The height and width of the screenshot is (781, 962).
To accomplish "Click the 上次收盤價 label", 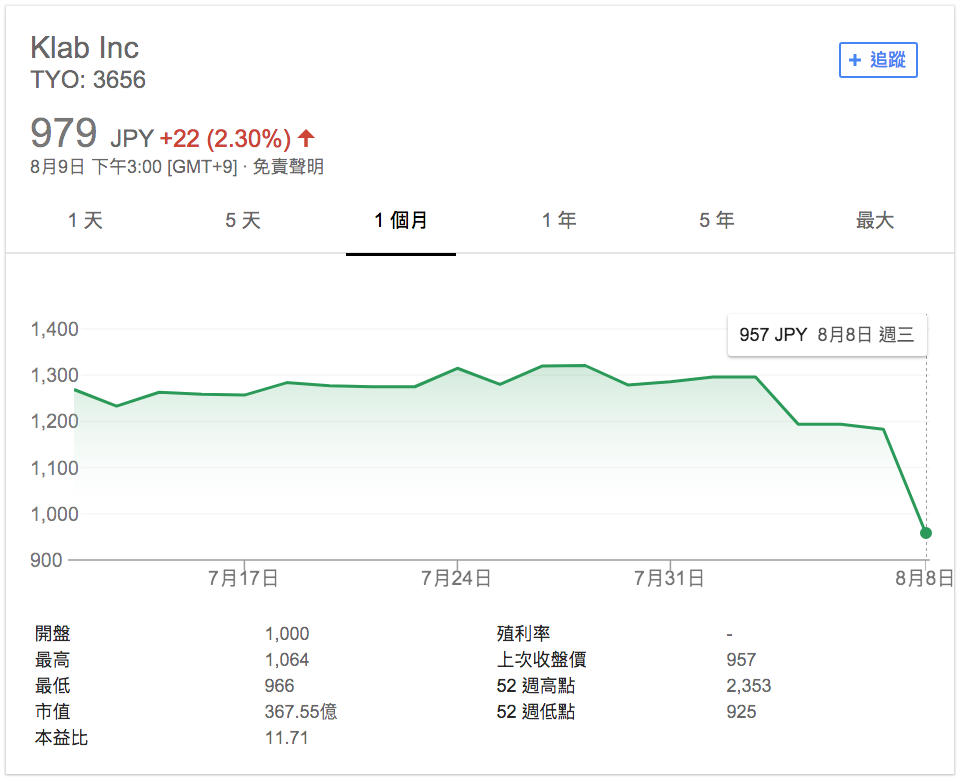I will tap(542, 660).
